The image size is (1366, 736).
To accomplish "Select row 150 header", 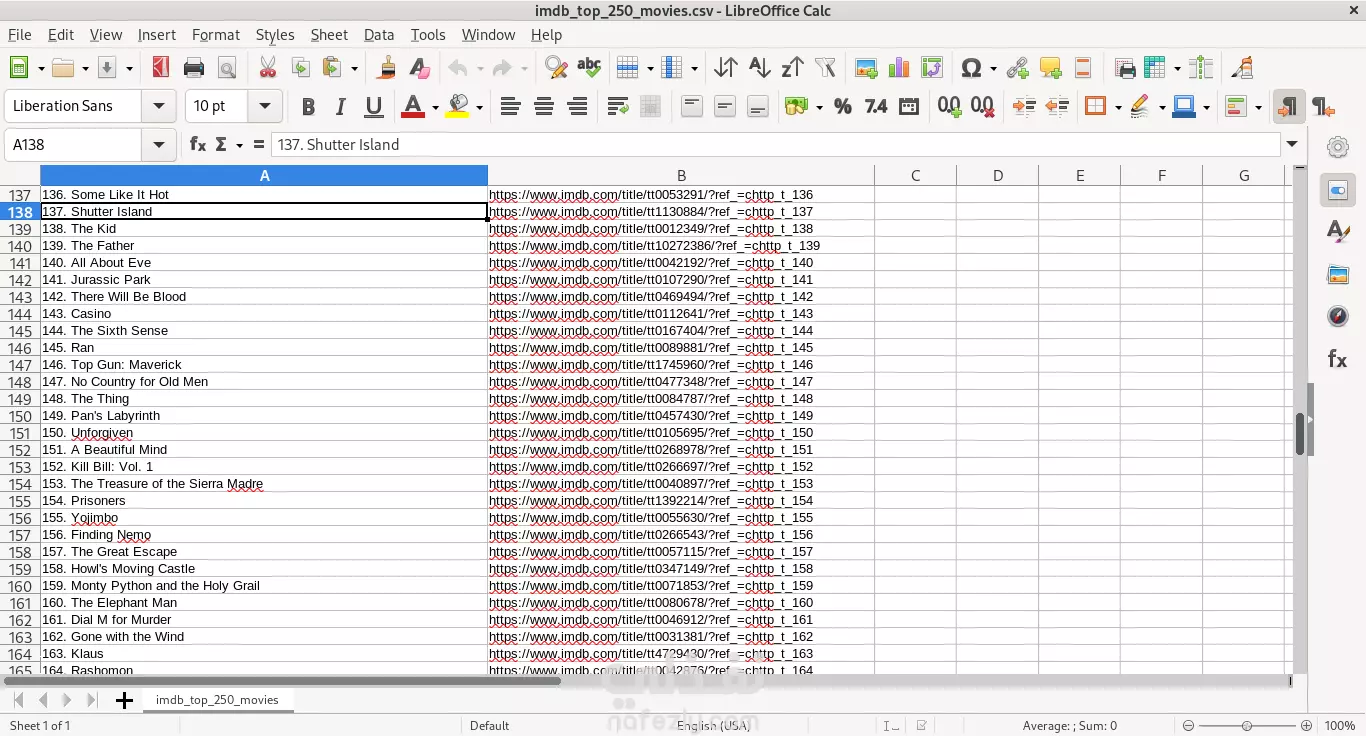I will tap(20, 416).
